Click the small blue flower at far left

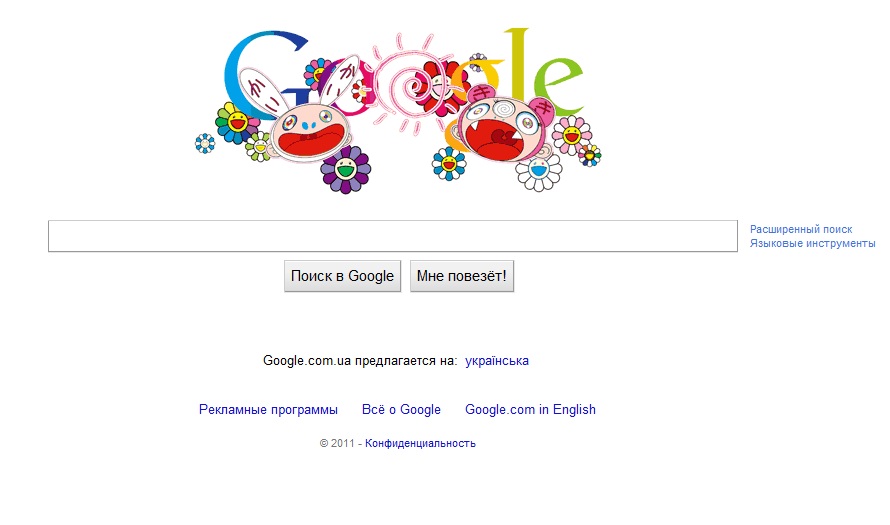pos(205,143)
